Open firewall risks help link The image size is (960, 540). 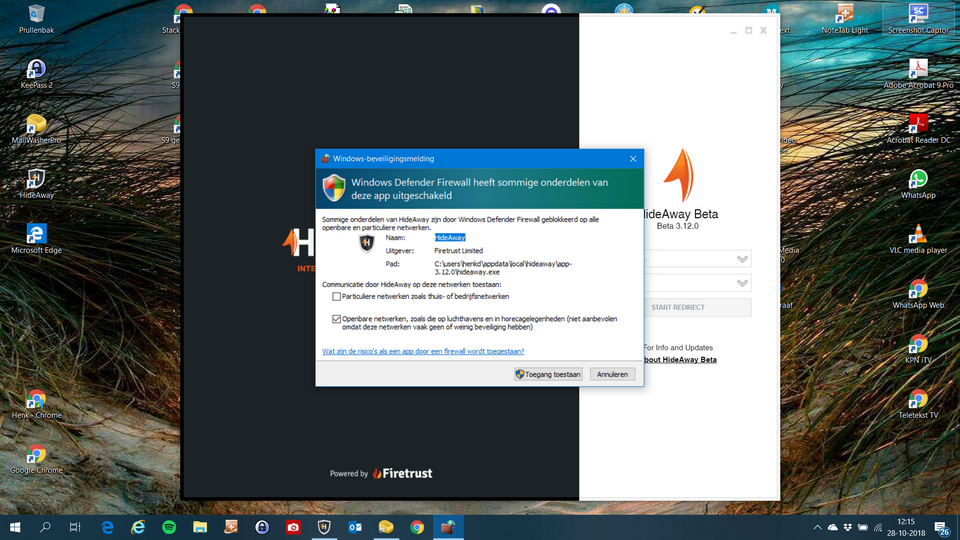coord(423,351)
